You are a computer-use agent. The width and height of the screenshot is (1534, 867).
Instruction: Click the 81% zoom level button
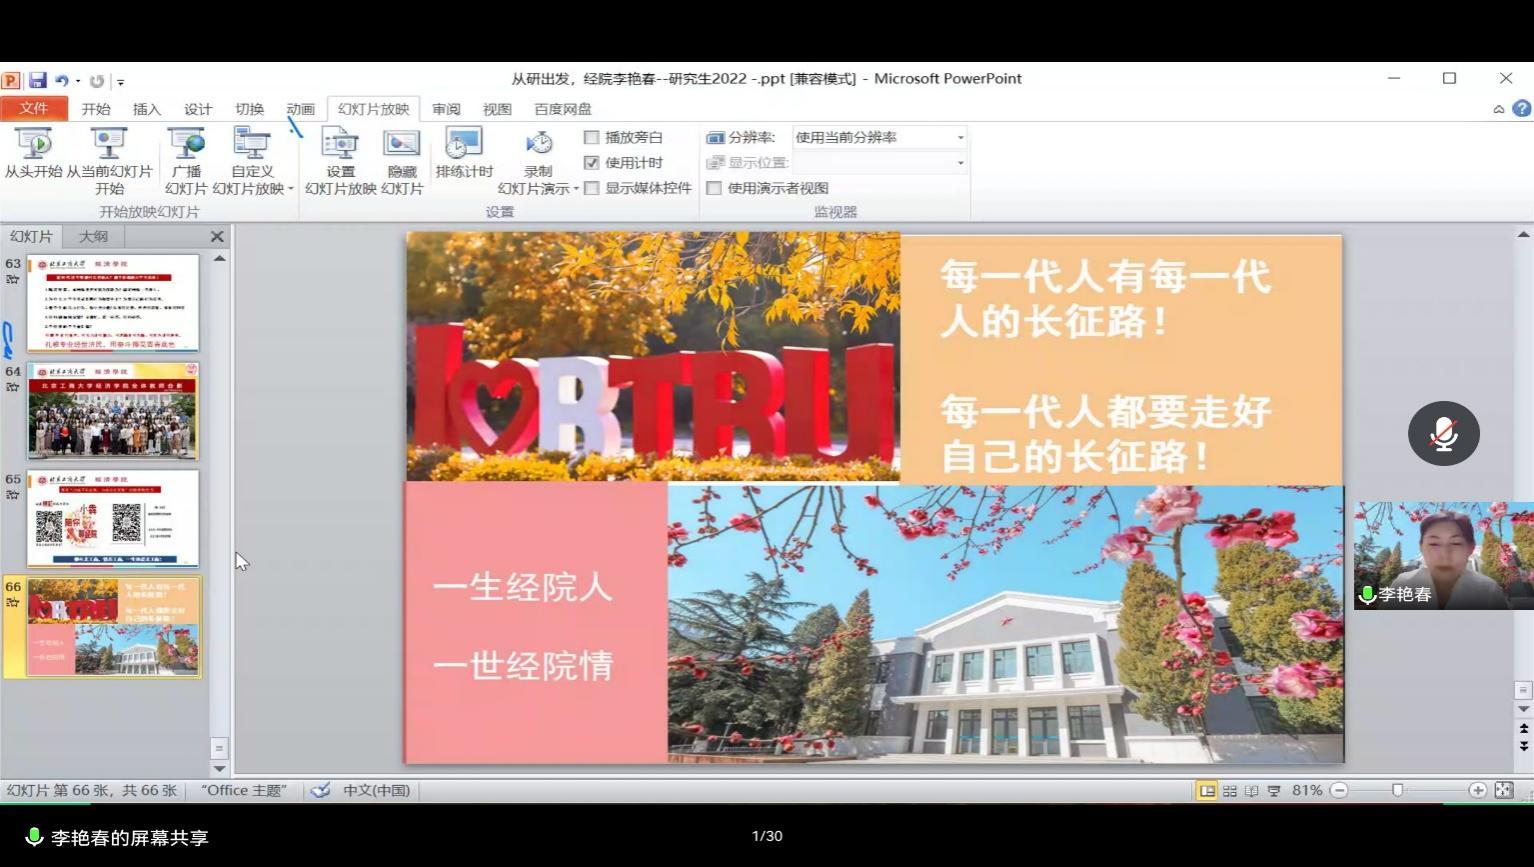click(1307, 790)
